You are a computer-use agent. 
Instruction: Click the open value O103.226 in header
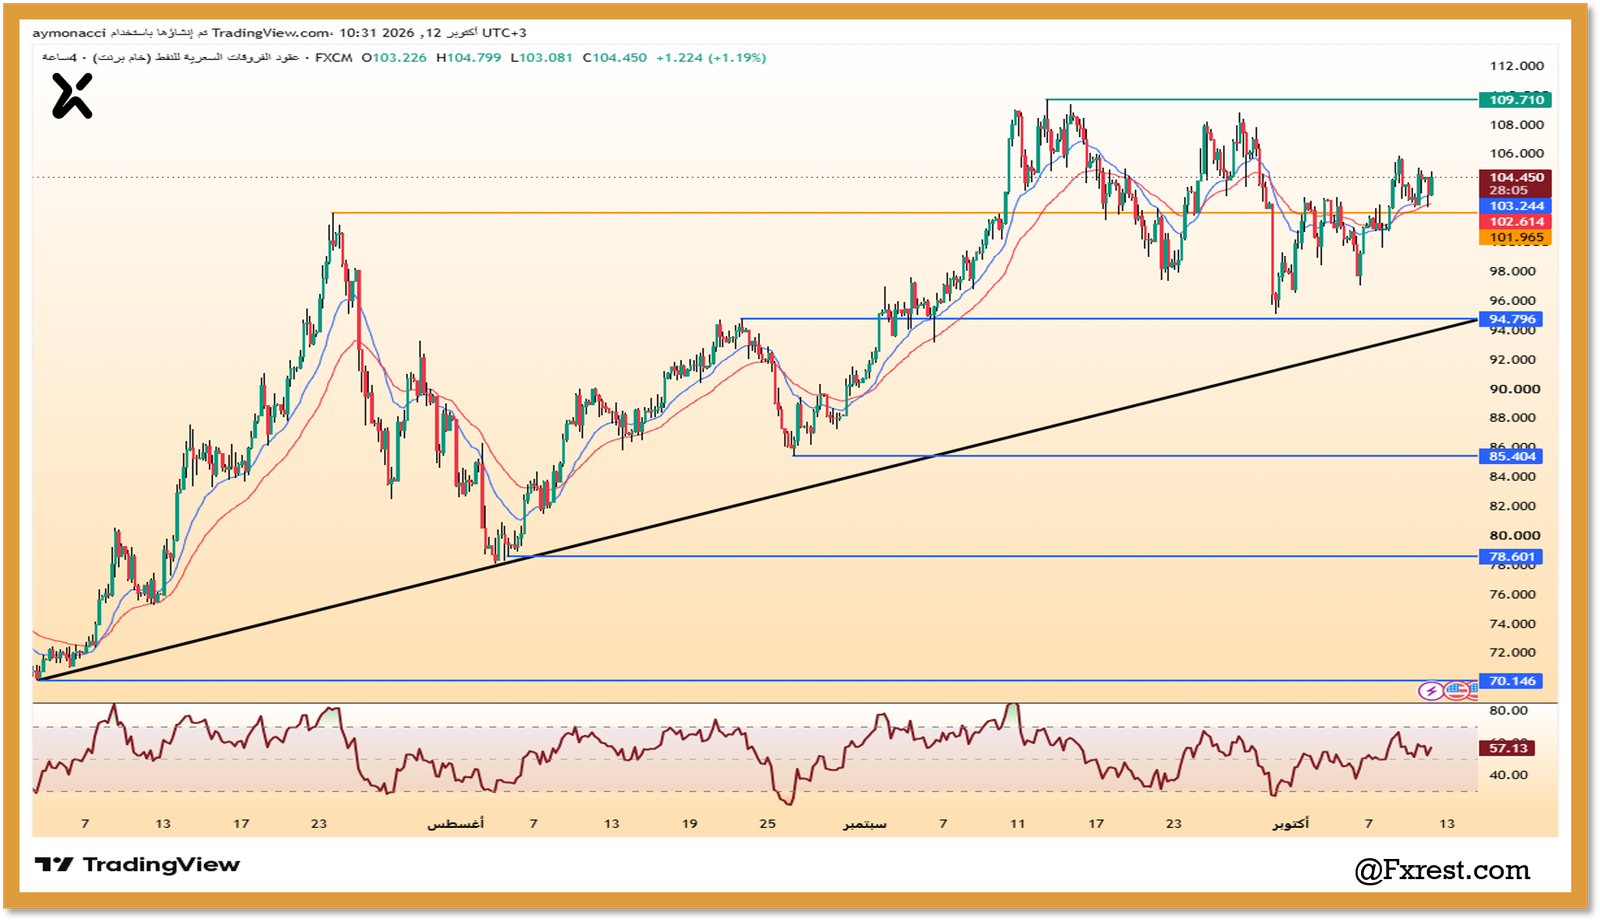394,58
